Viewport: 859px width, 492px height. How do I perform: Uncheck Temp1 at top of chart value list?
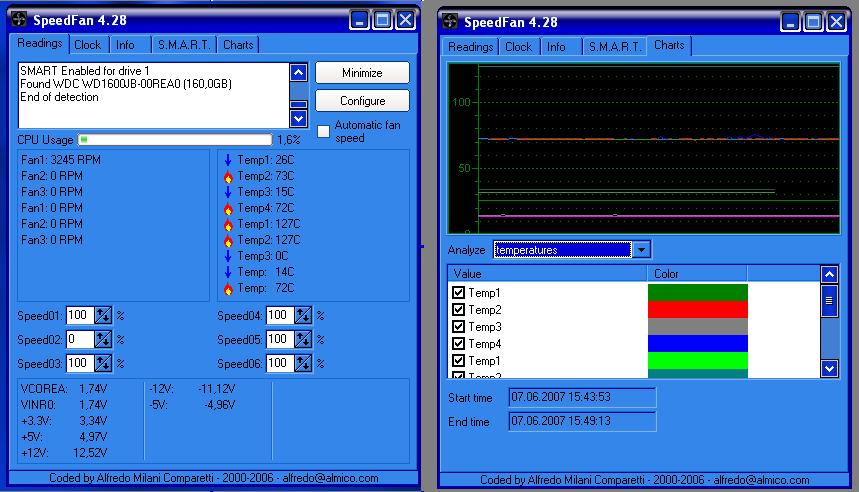pos(459,293)
